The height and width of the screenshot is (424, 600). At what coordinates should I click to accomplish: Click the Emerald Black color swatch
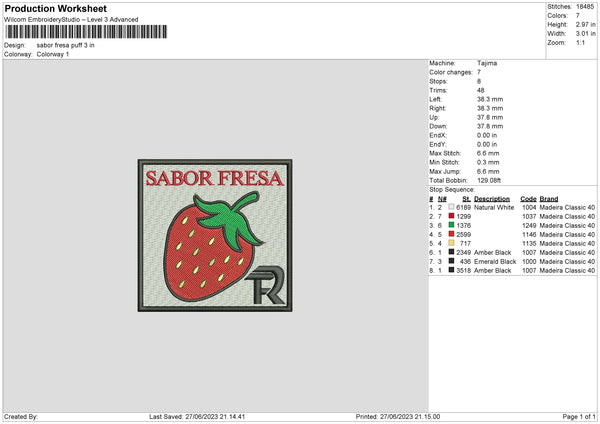[x=451, y=261]
